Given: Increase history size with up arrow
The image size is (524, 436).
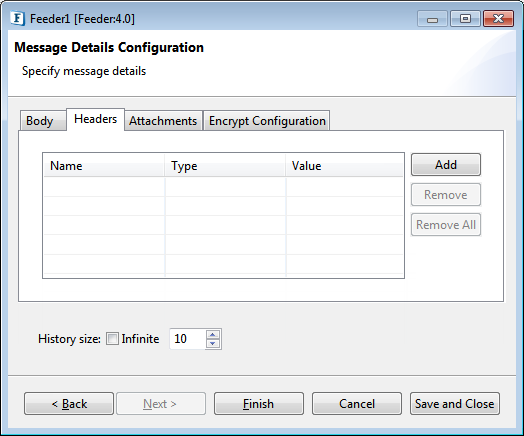Looking at the screenshot, I should point(213,334).
